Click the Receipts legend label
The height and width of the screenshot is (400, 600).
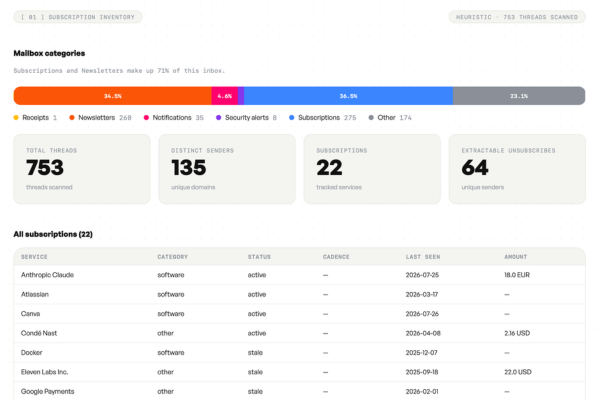(x=36, y=118)
